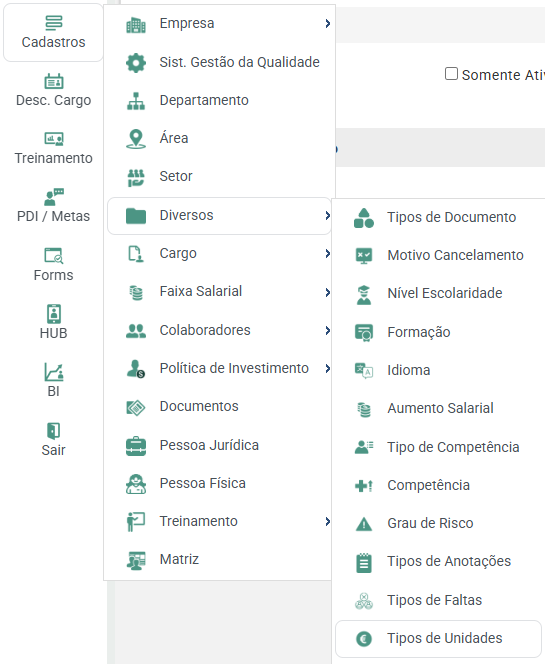545x664 pixels.
Task: Click the Cadastros sidebar icon
Action: pos(54,23)
